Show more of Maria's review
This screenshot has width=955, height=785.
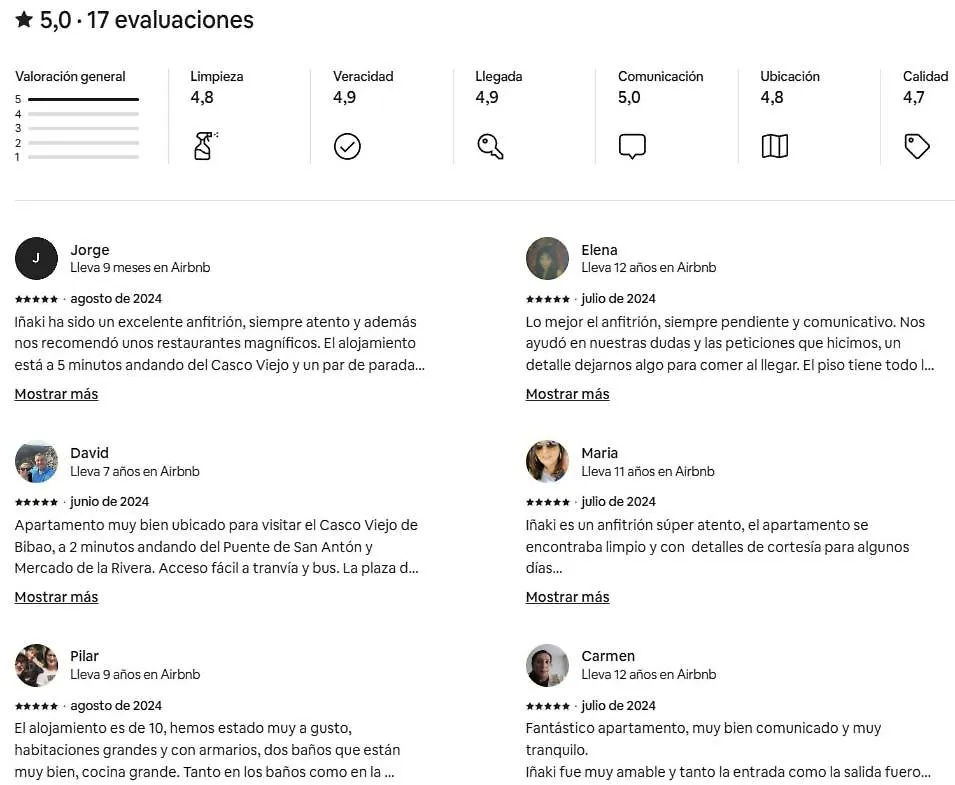point(567,597)
